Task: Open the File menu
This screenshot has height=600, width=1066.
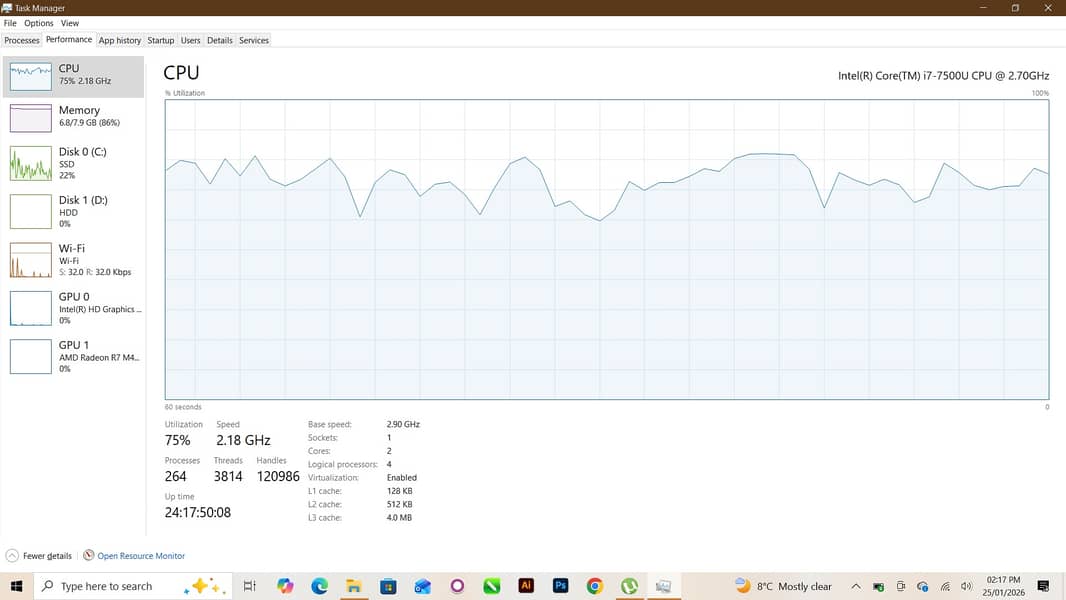Action: (x=10, y=23)
